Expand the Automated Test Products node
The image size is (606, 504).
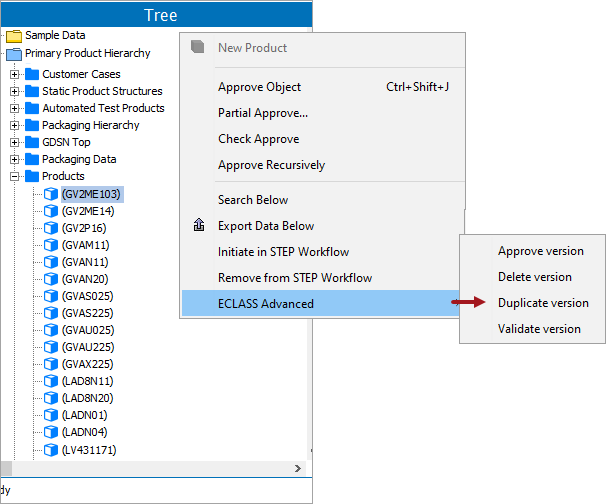pos(15,108)
